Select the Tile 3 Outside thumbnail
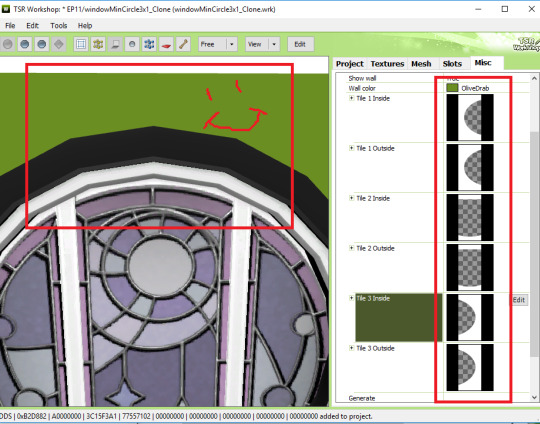Image resolution: width=540 pixels, height=424 pixels. 470,367
